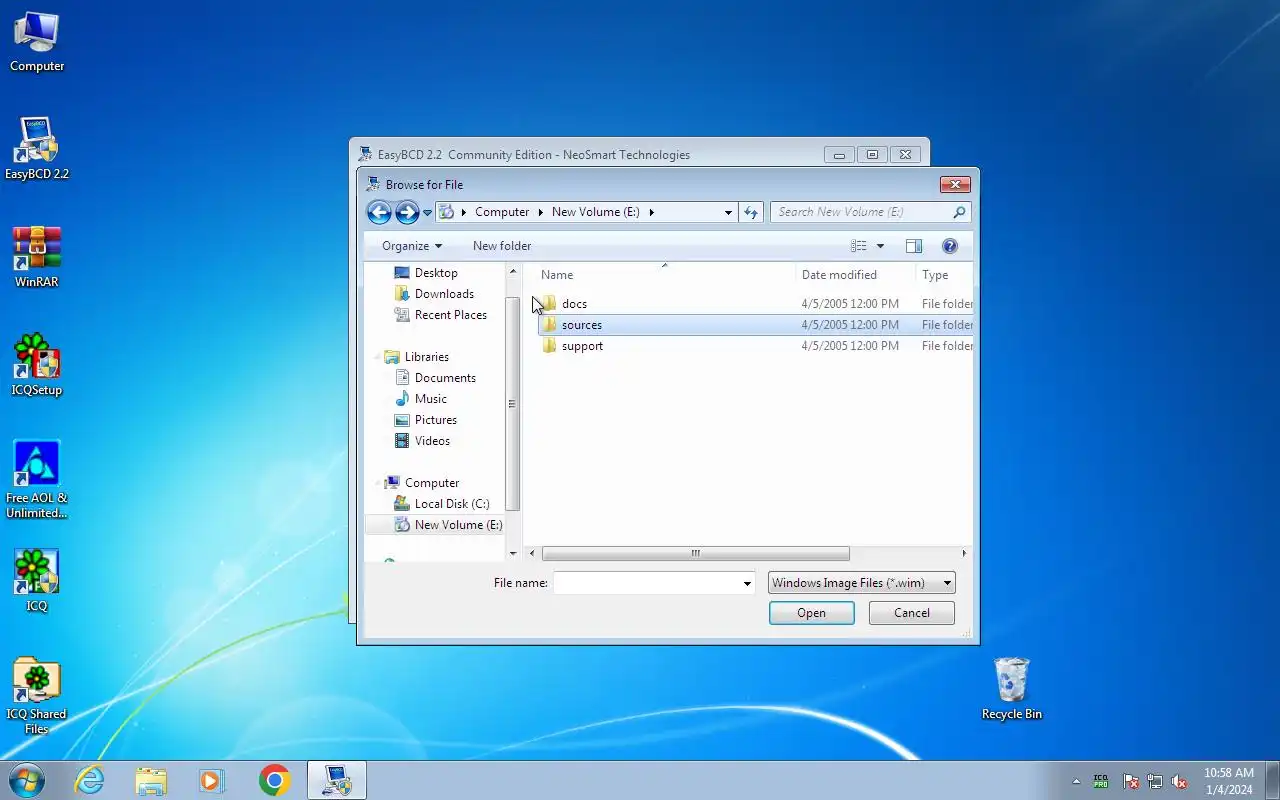The height and width of the screenshot is (800, 1280).
Task: Click the Computer breadcrumb segment
Action: click(502, 212)
